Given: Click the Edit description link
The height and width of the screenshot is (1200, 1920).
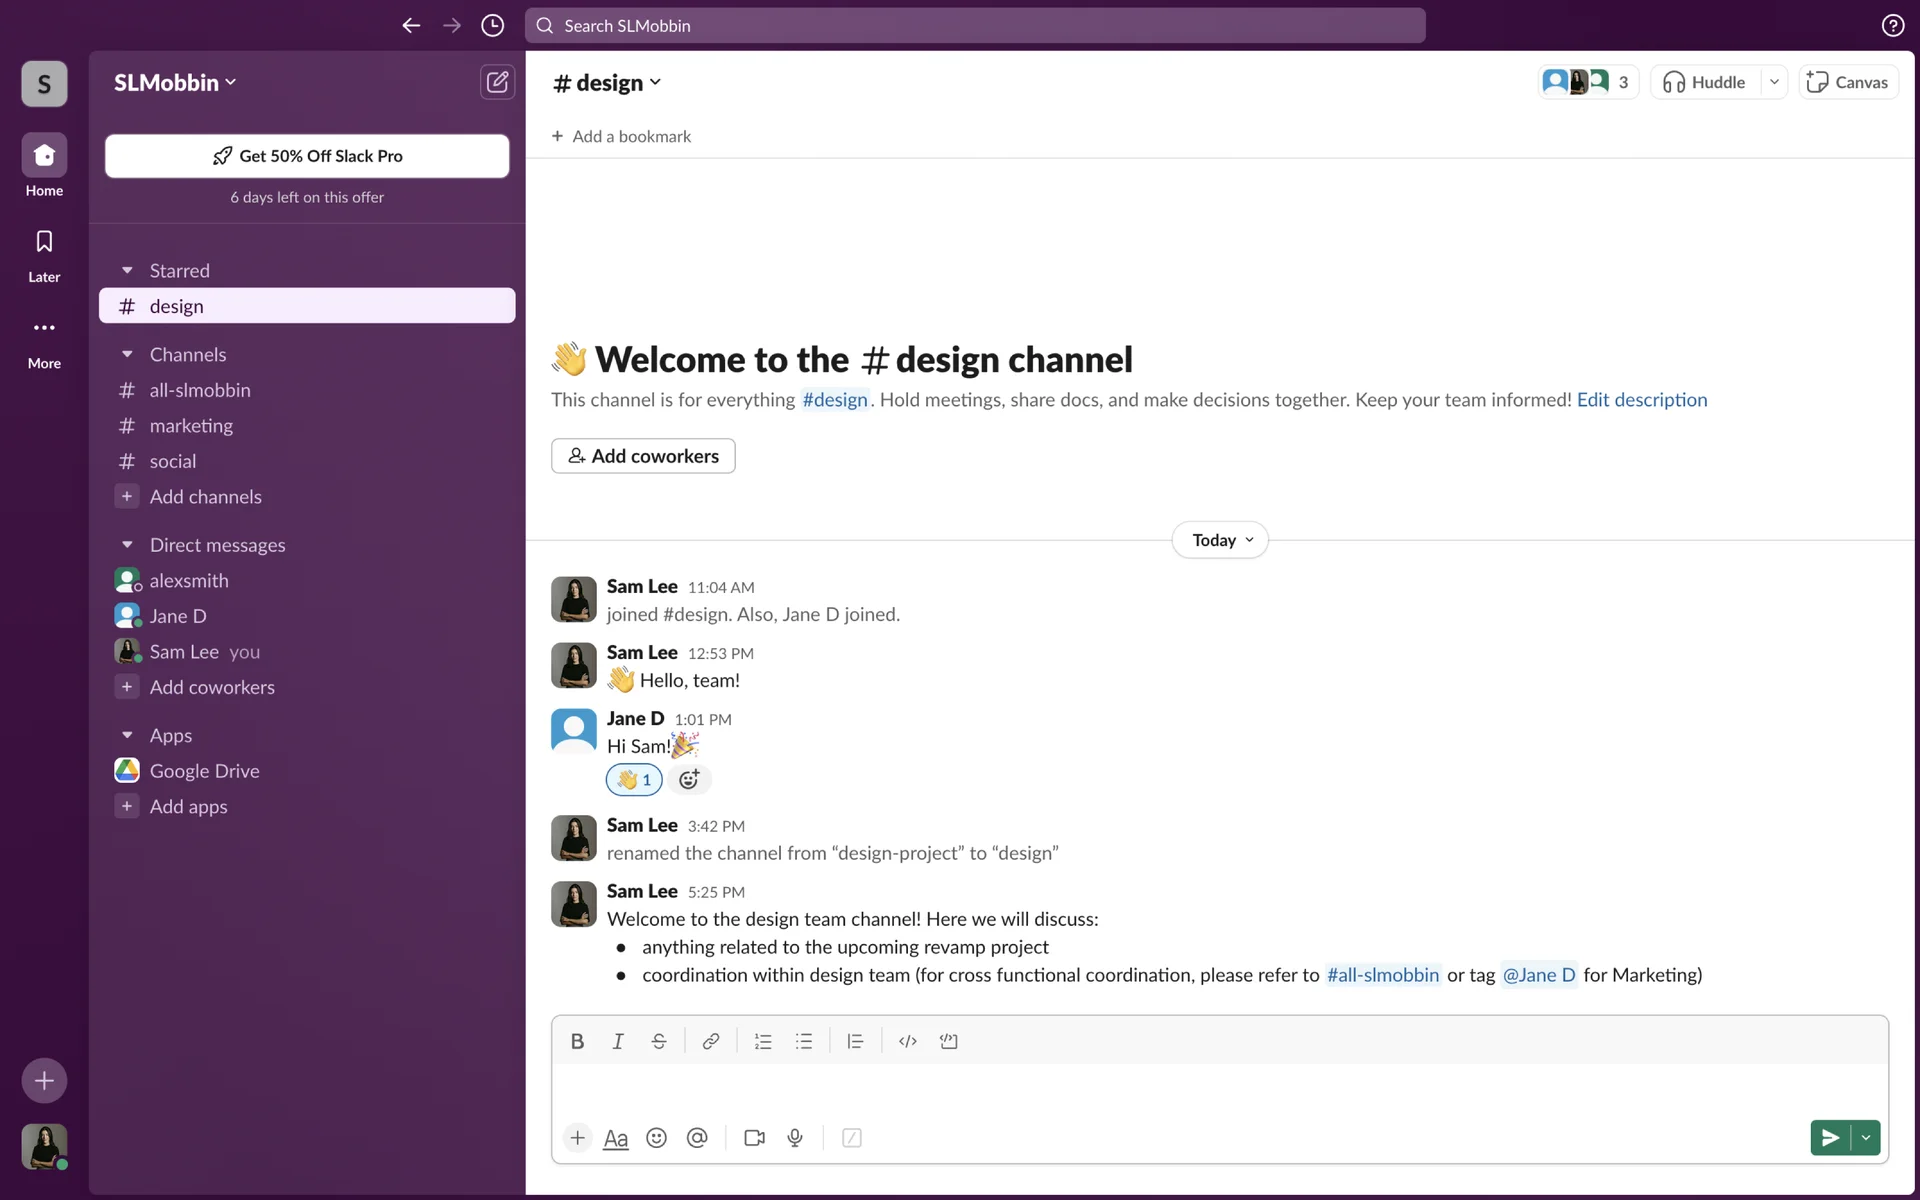Looking at the screenshot, I should pos(1641,400).
